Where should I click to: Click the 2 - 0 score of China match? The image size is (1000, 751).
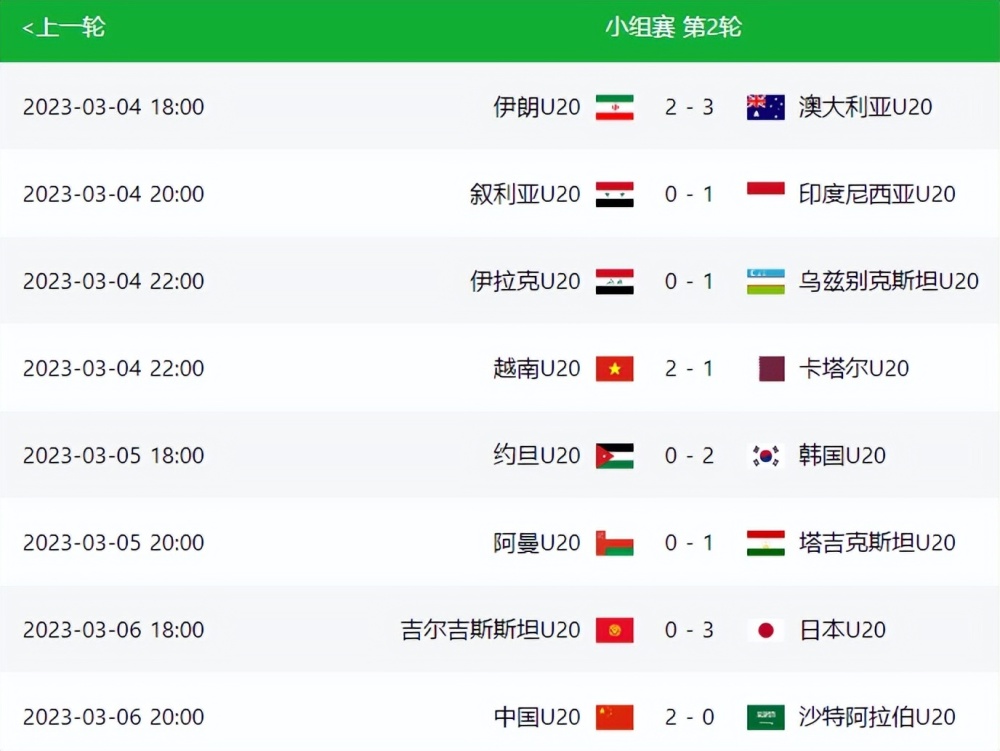(689, 717)
